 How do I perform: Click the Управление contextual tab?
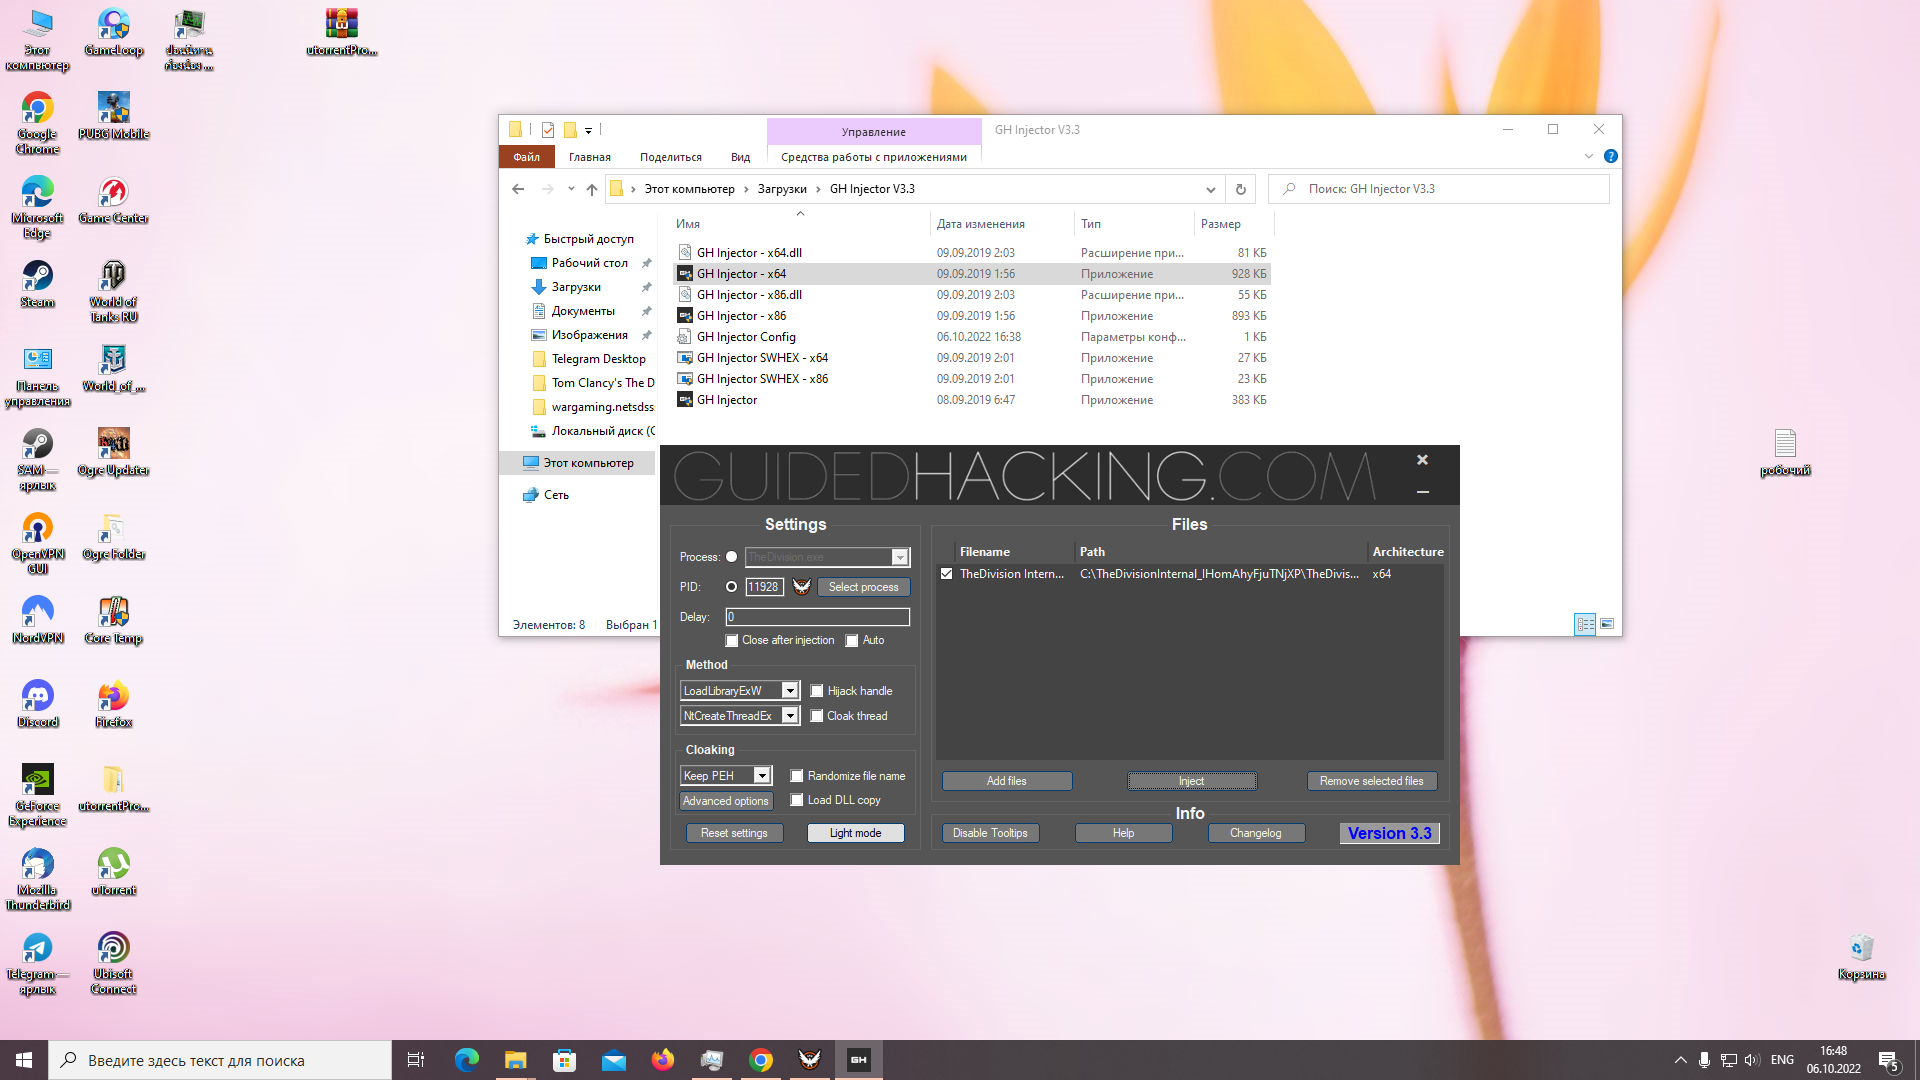[874, 132]
